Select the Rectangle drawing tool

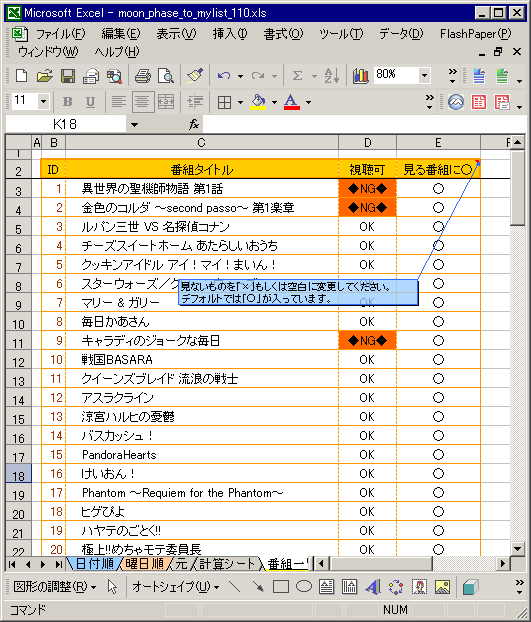[280, 586]
